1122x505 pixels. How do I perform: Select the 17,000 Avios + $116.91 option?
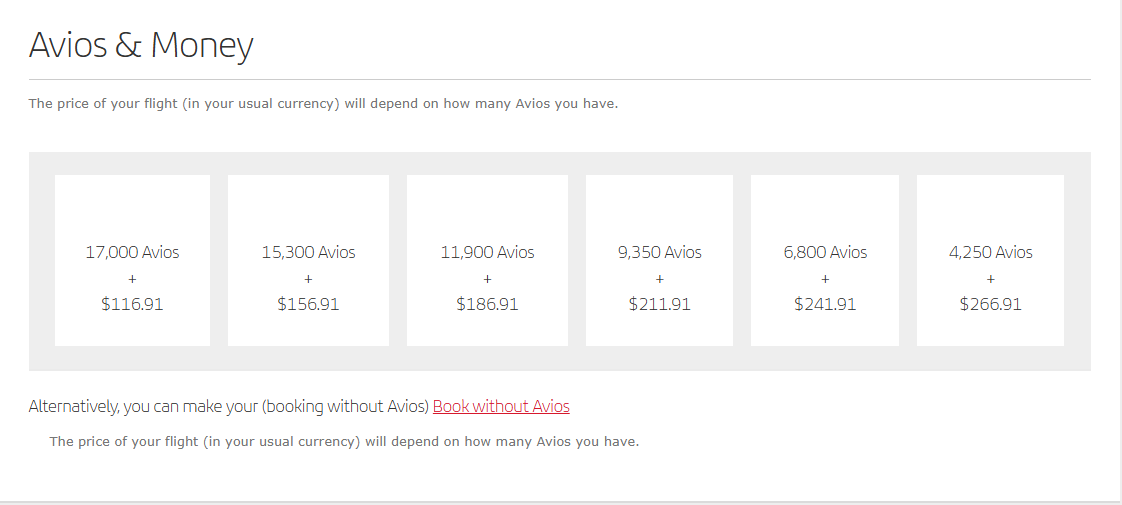click(132, 260)
